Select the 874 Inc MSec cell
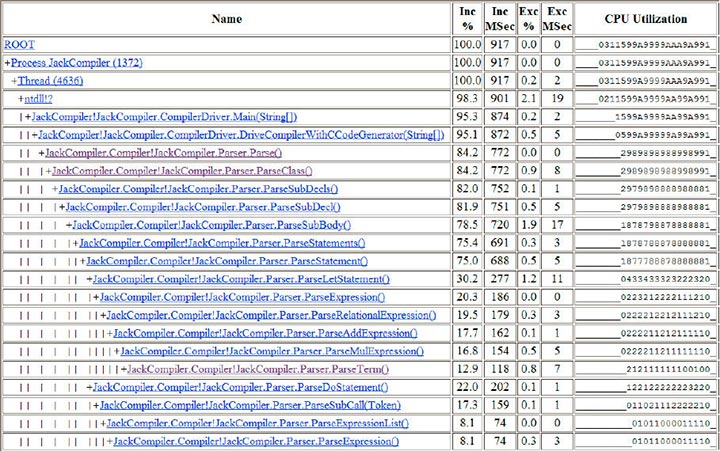 coord(500,117)
